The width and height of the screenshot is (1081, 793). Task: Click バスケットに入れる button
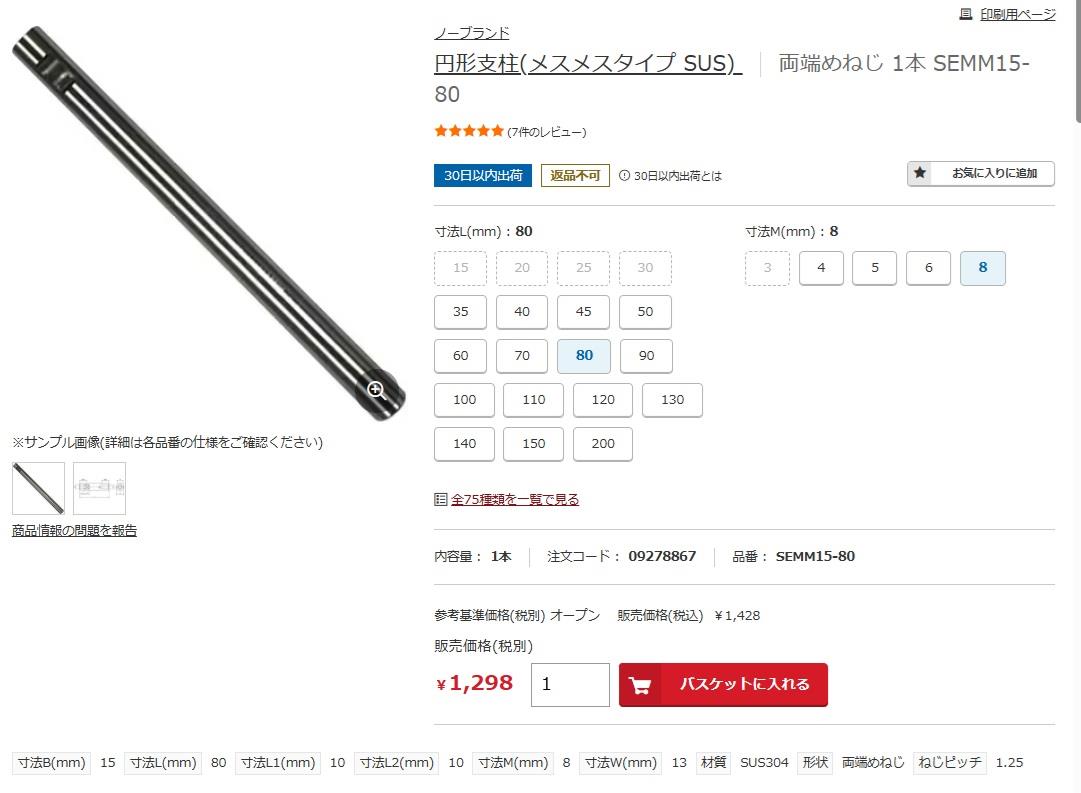pos(723,685)
